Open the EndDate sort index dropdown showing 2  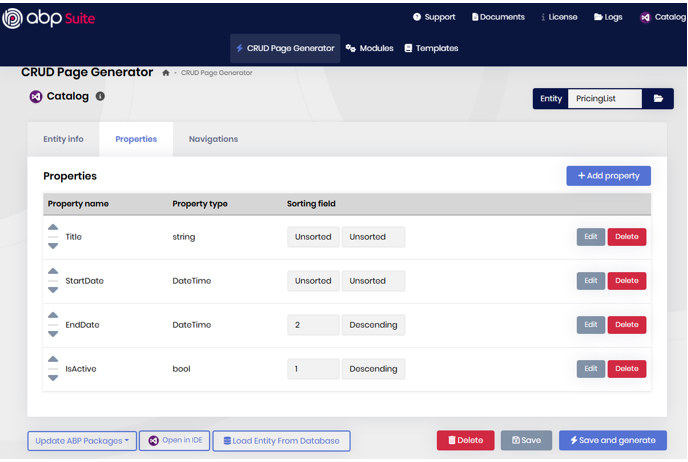point(313,325)
